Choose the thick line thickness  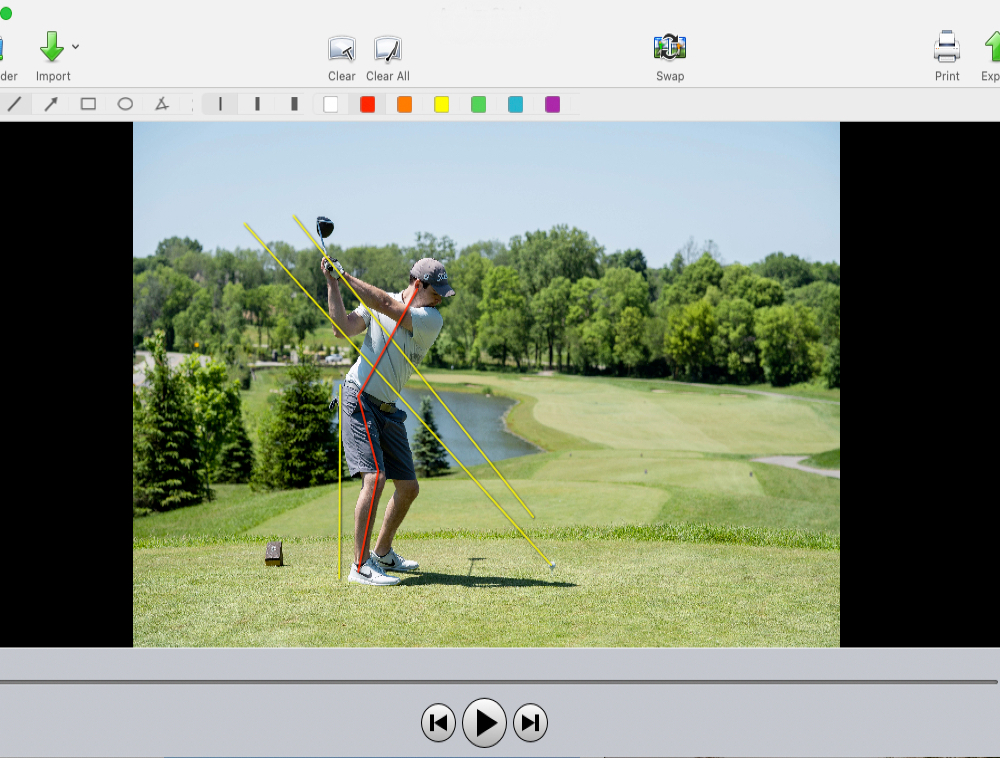[x=294, y=104]
